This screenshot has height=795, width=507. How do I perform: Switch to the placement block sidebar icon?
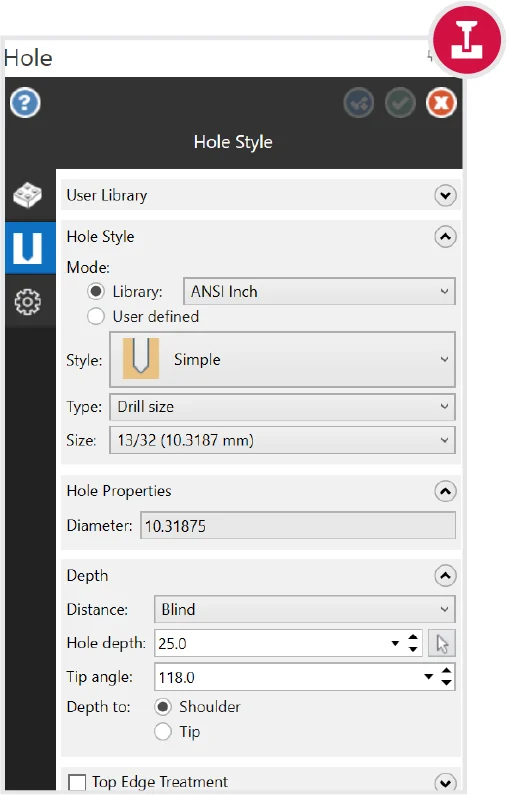(x=27, y=195)
